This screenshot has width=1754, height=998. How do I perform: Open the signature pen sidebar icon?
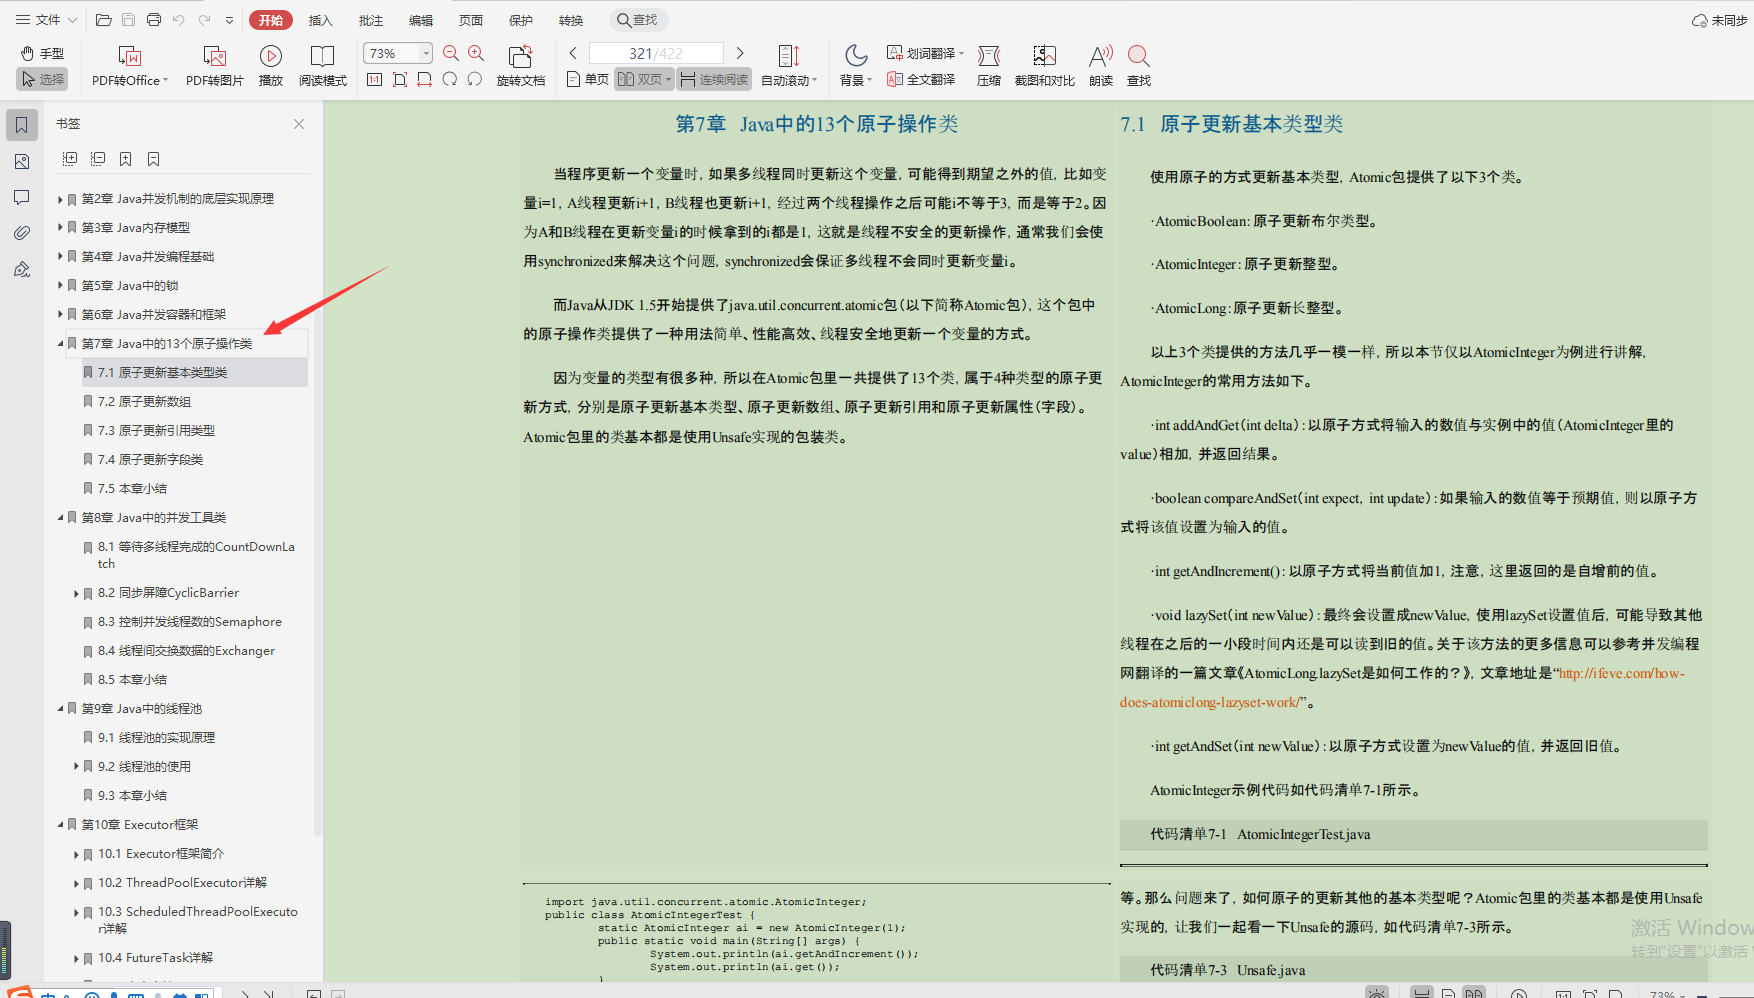[22, 269]
